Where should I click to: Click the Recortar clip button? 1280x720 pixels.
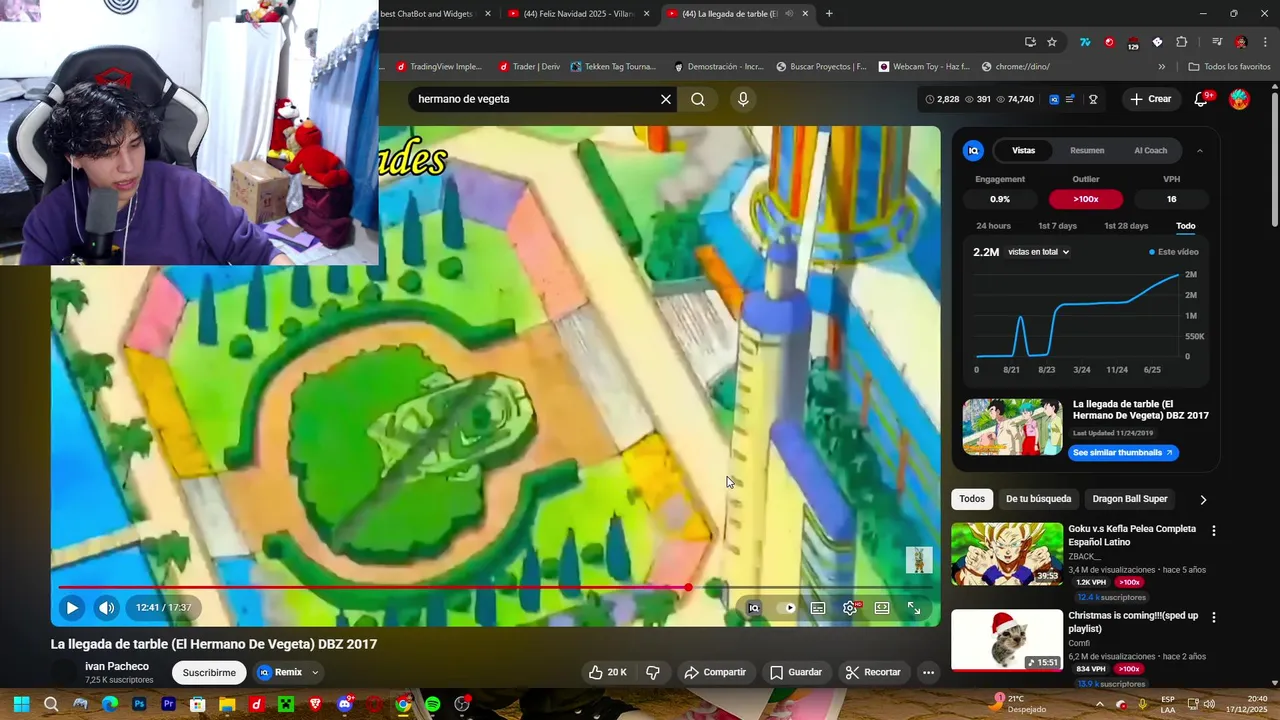[x=873, y=673]
